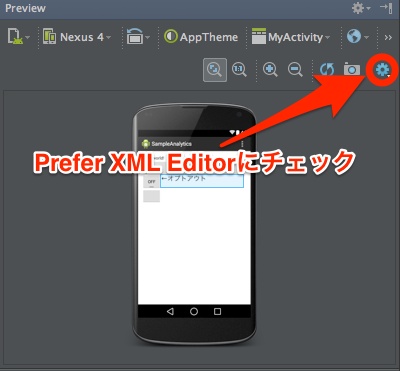Viewport: 400px width, 371px height.
Task: Click the SampleAnalytics title in the preview
Action: pyautogui.click(x=172, y=144)
